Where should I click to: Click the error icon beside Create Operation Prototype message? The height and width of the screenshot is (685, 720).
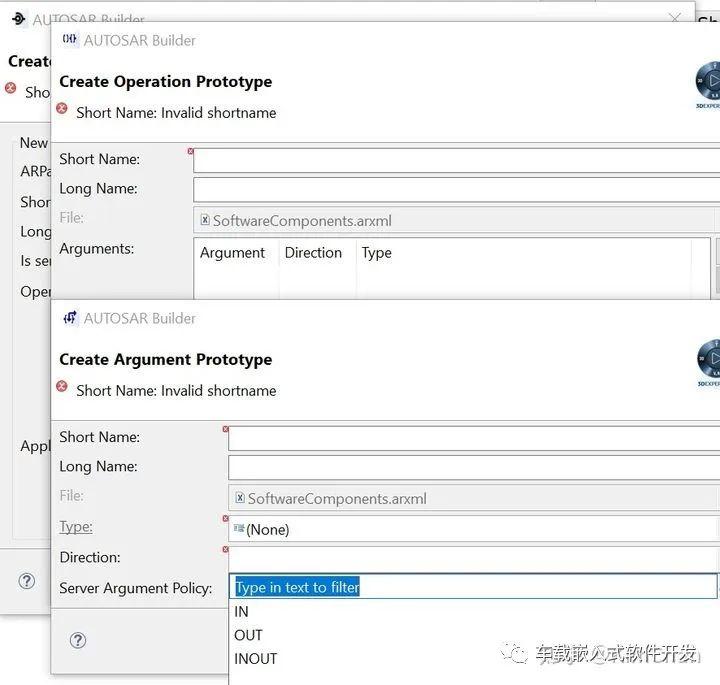click(62, 108)
